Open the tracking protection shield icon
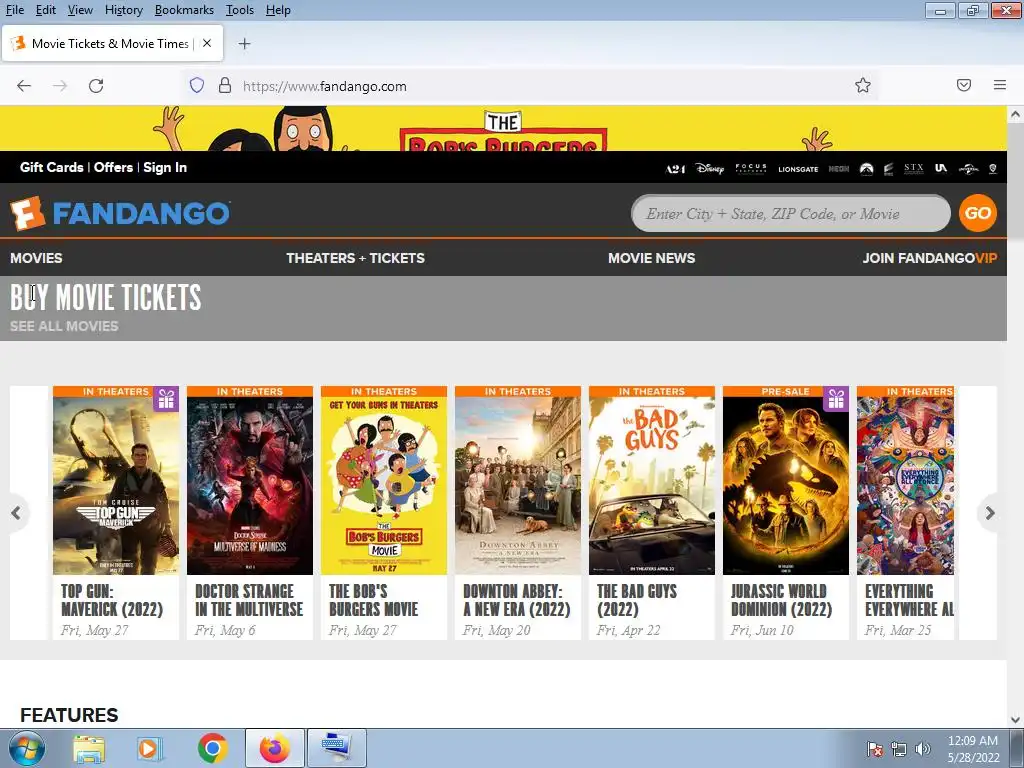The width and height of the screenshot is (1024, 768). tap(197, 86)
